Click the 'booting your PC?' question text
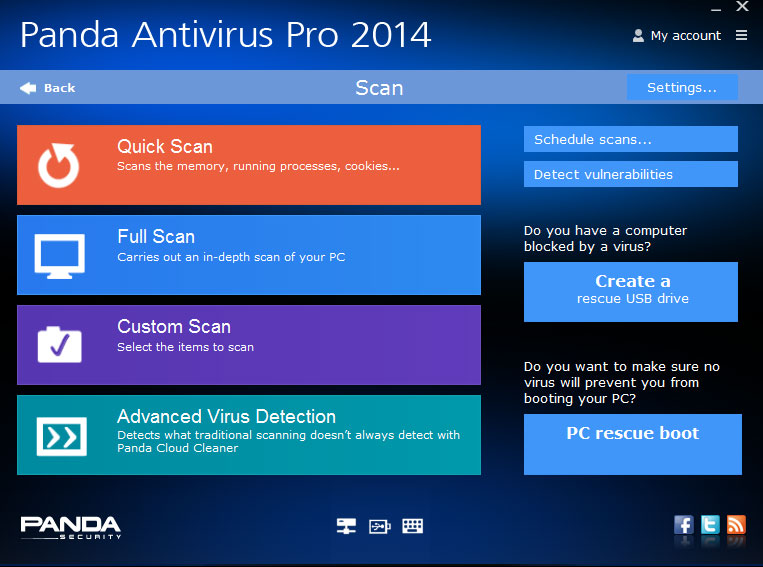The image size is (763, 567). pos(580,399)
